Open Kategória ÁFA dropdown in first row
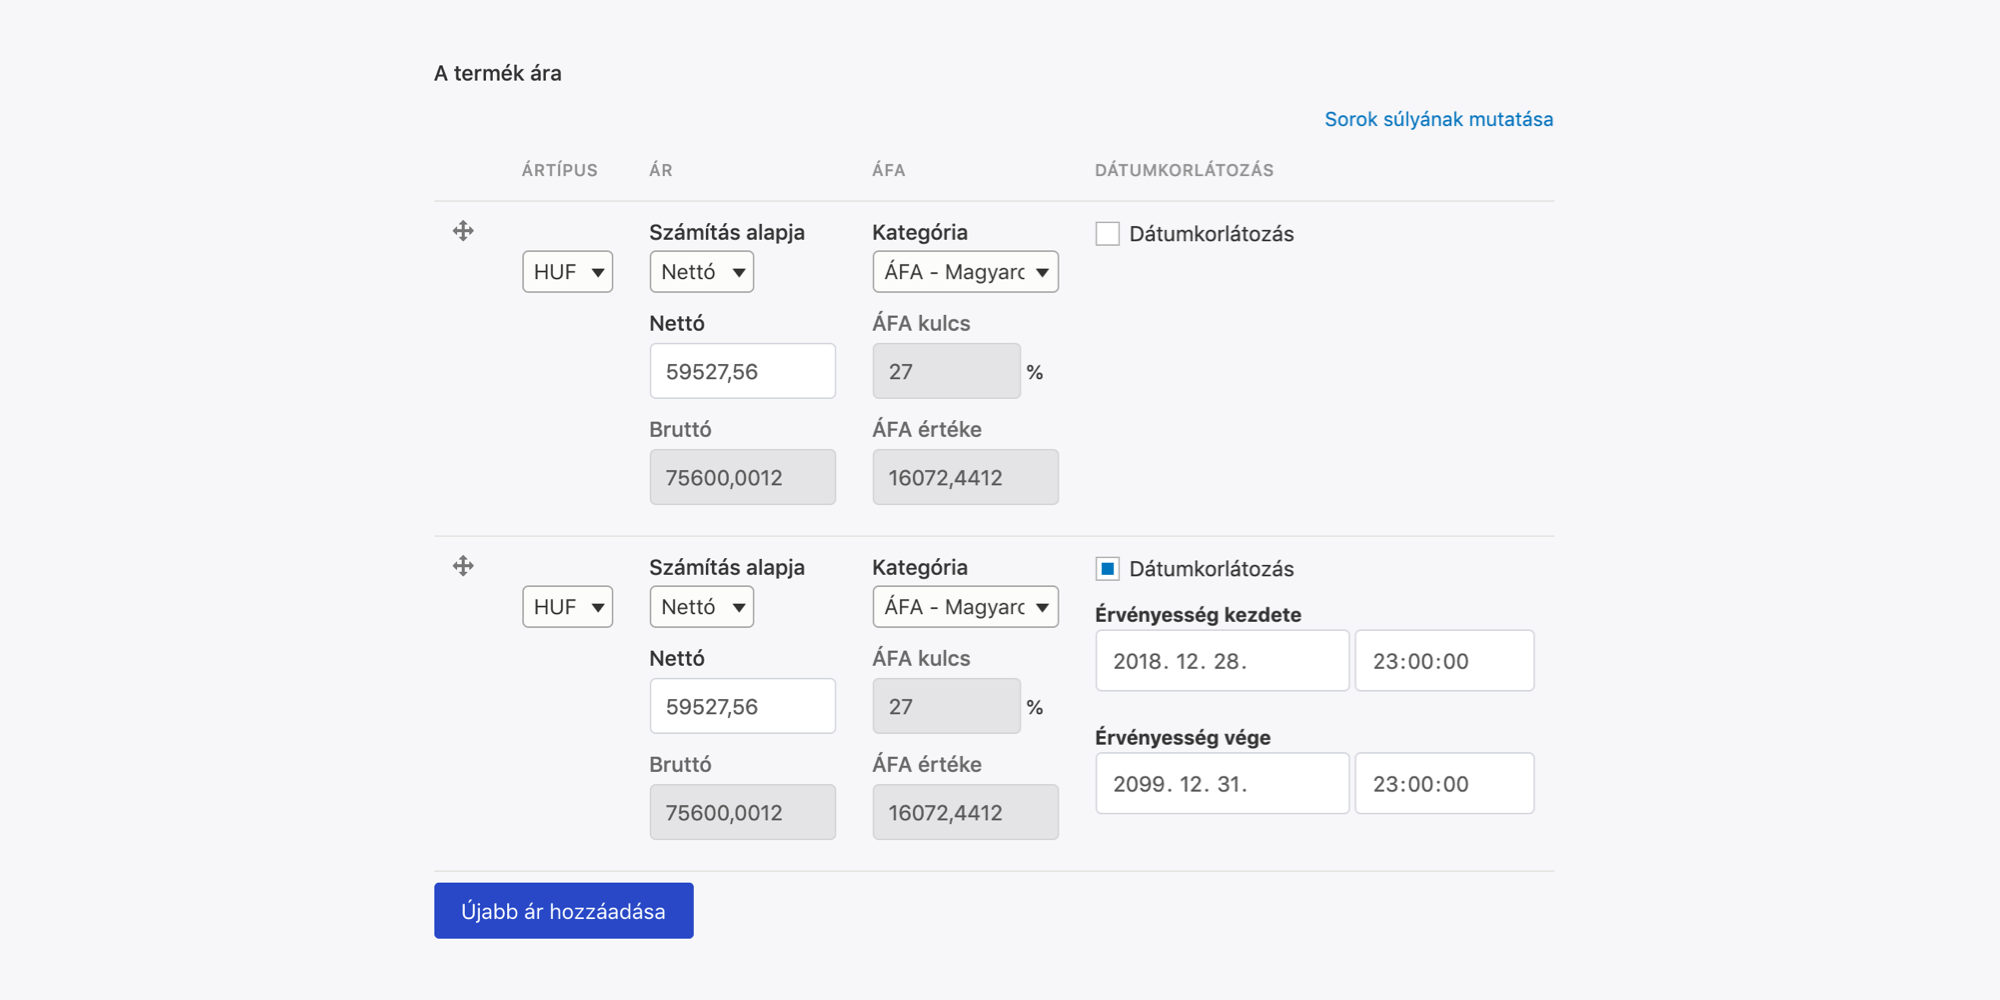Image resolution: width=2000 pixels, height=1000 pixels. click(x=965, y=272)
